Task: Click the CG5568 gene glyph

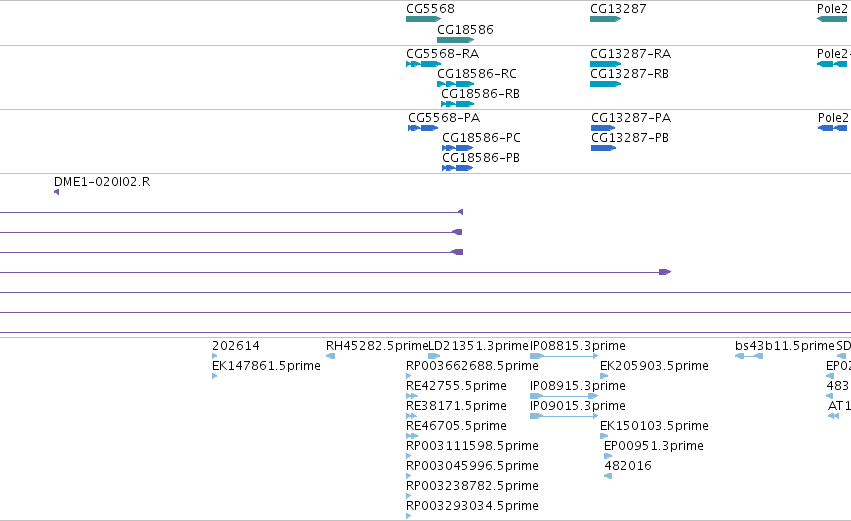Action: click(423, 19)
